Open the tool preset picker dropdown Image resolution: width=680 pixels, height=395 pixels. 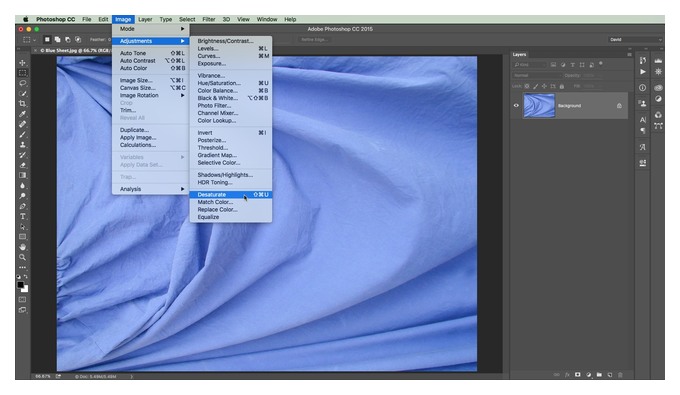29,39
